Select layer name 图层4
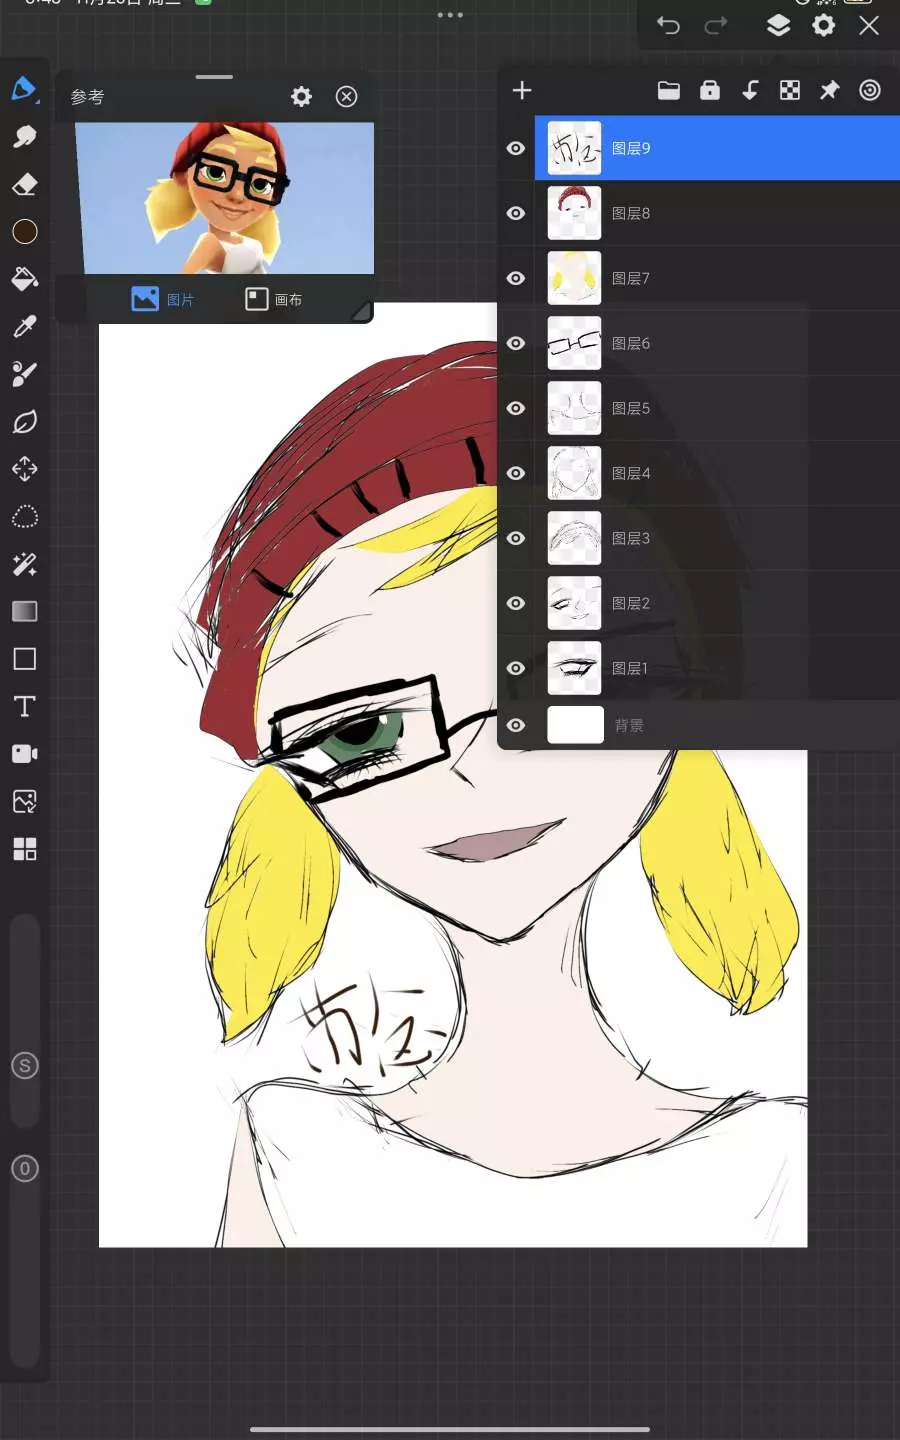The width and height of the screenshot is (900, 1440). [631, 473]
